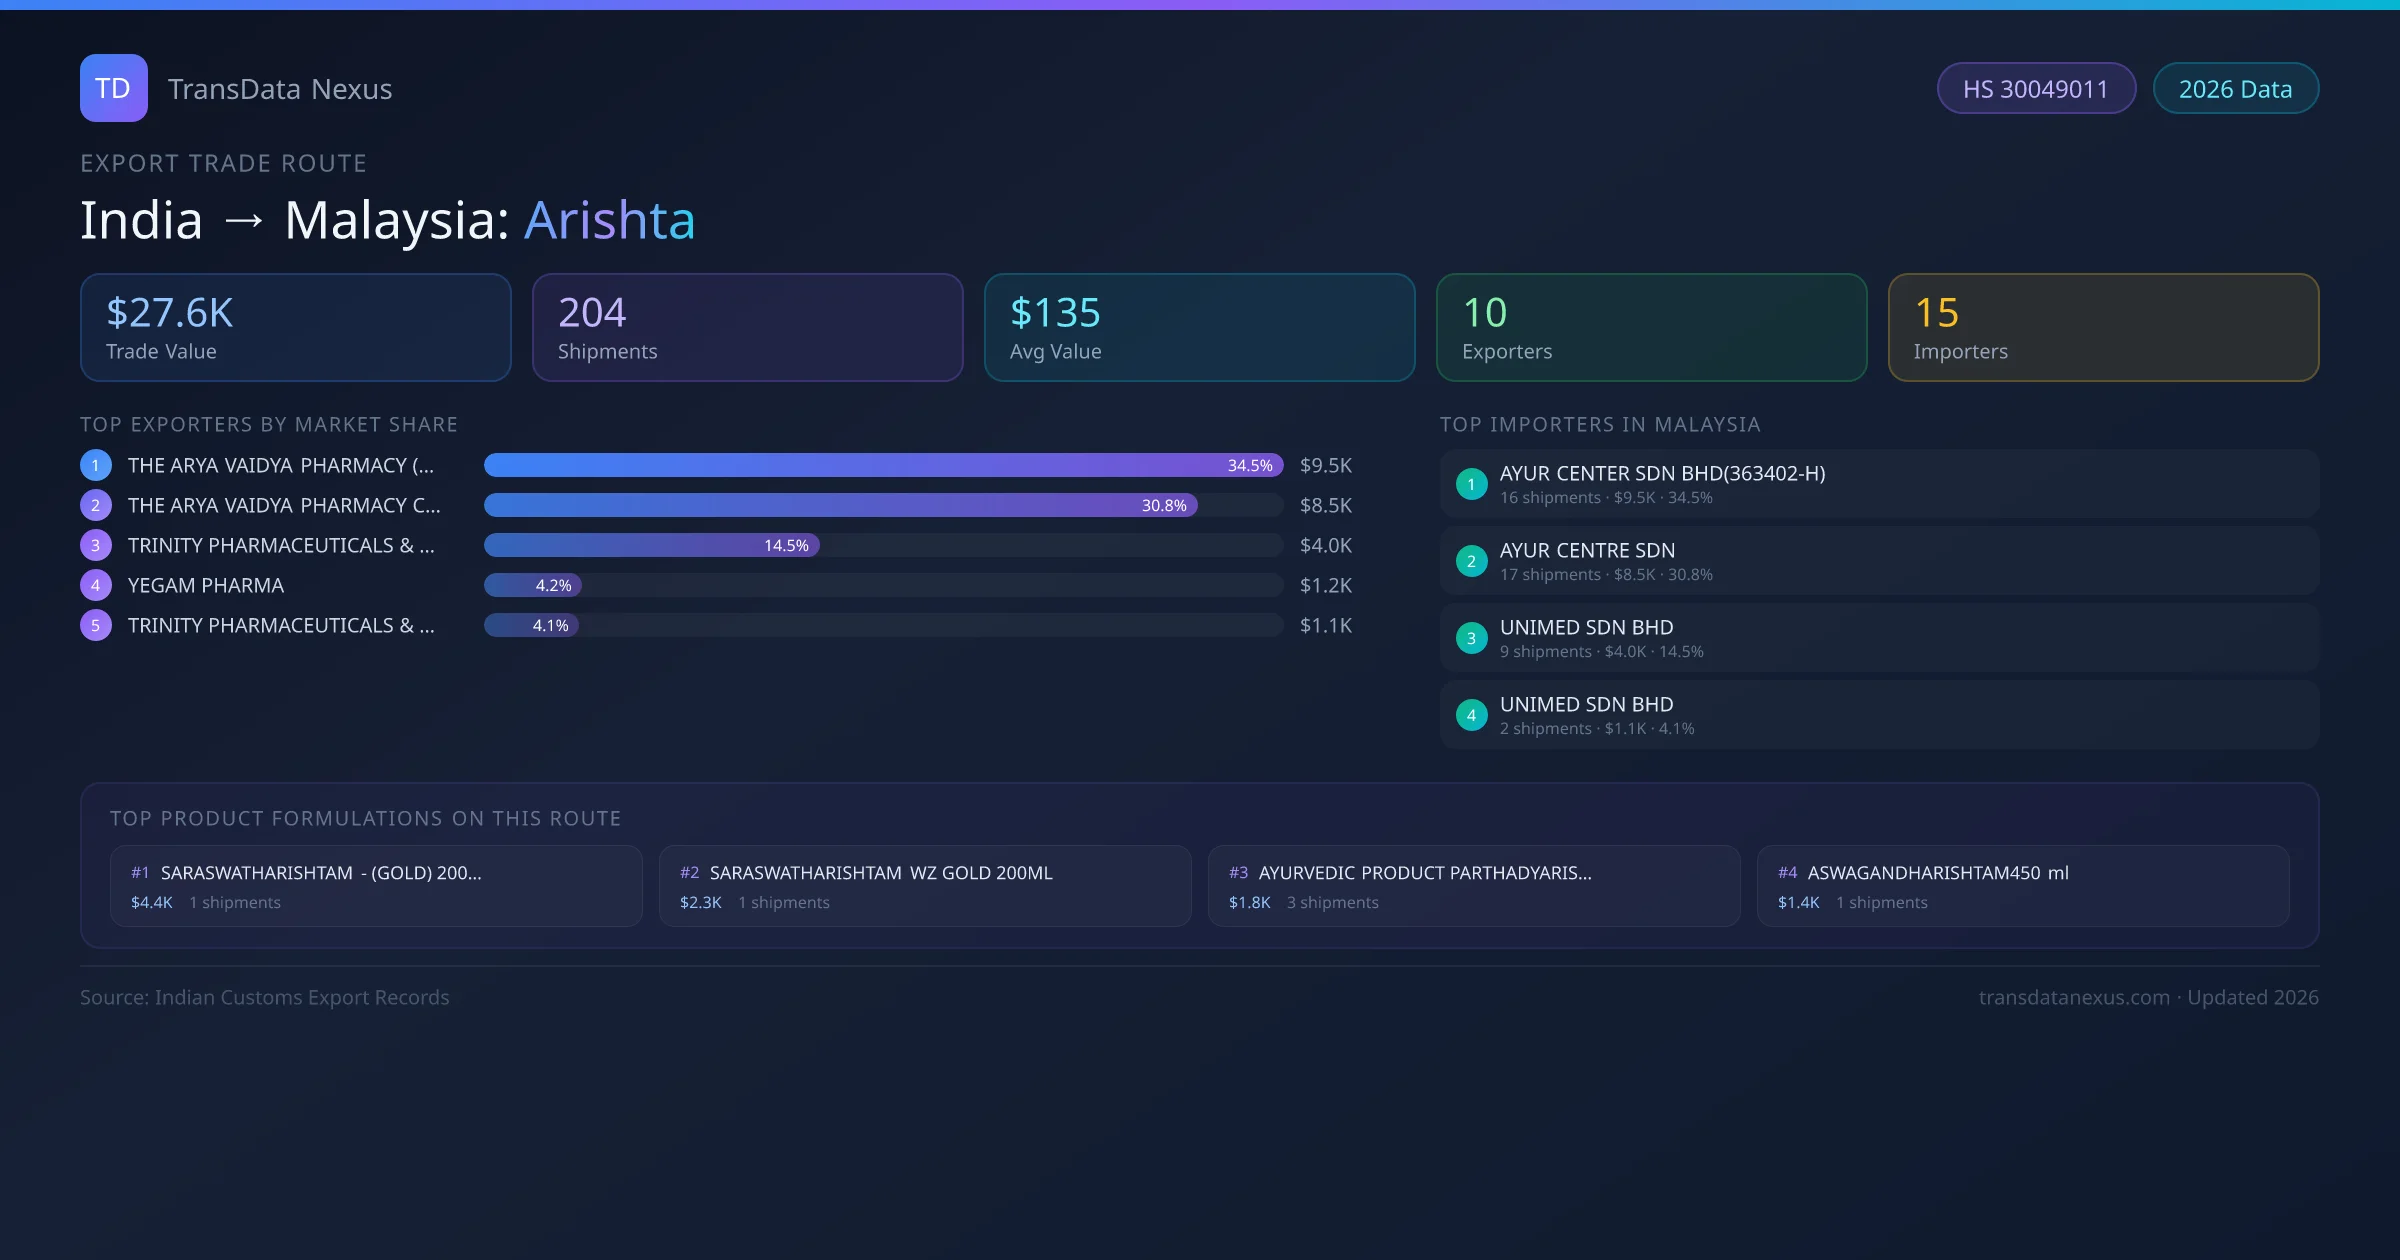Click exporter rank 3 purple badge
This screenshot has width=2400, height=1260.
tap(95, 545)
